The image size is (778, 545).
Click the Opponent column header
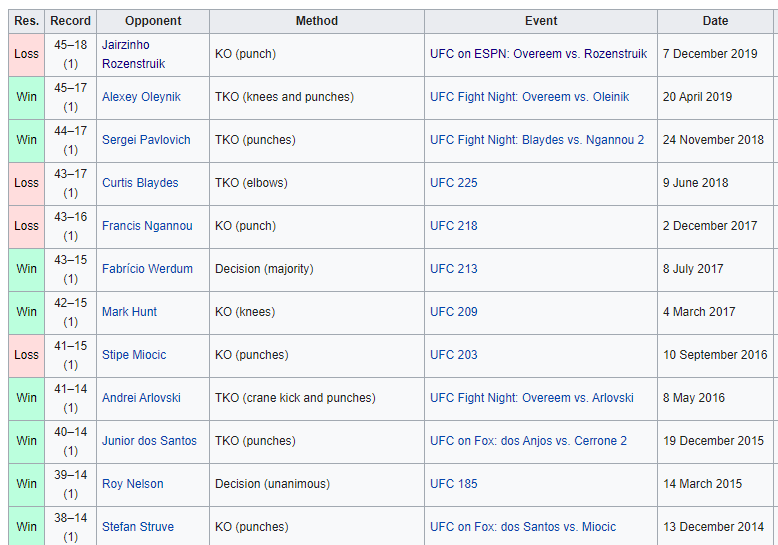point(153,21)
